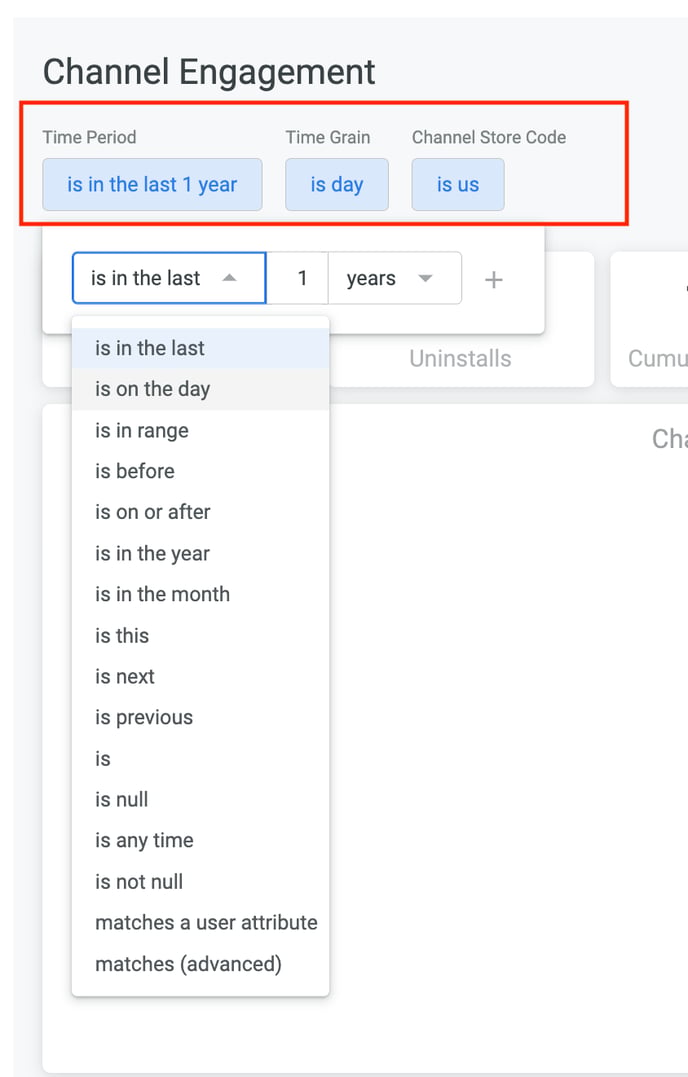Select 'is on the day' option
This screenshot has height=1077, width=688.
click(152, 389)
